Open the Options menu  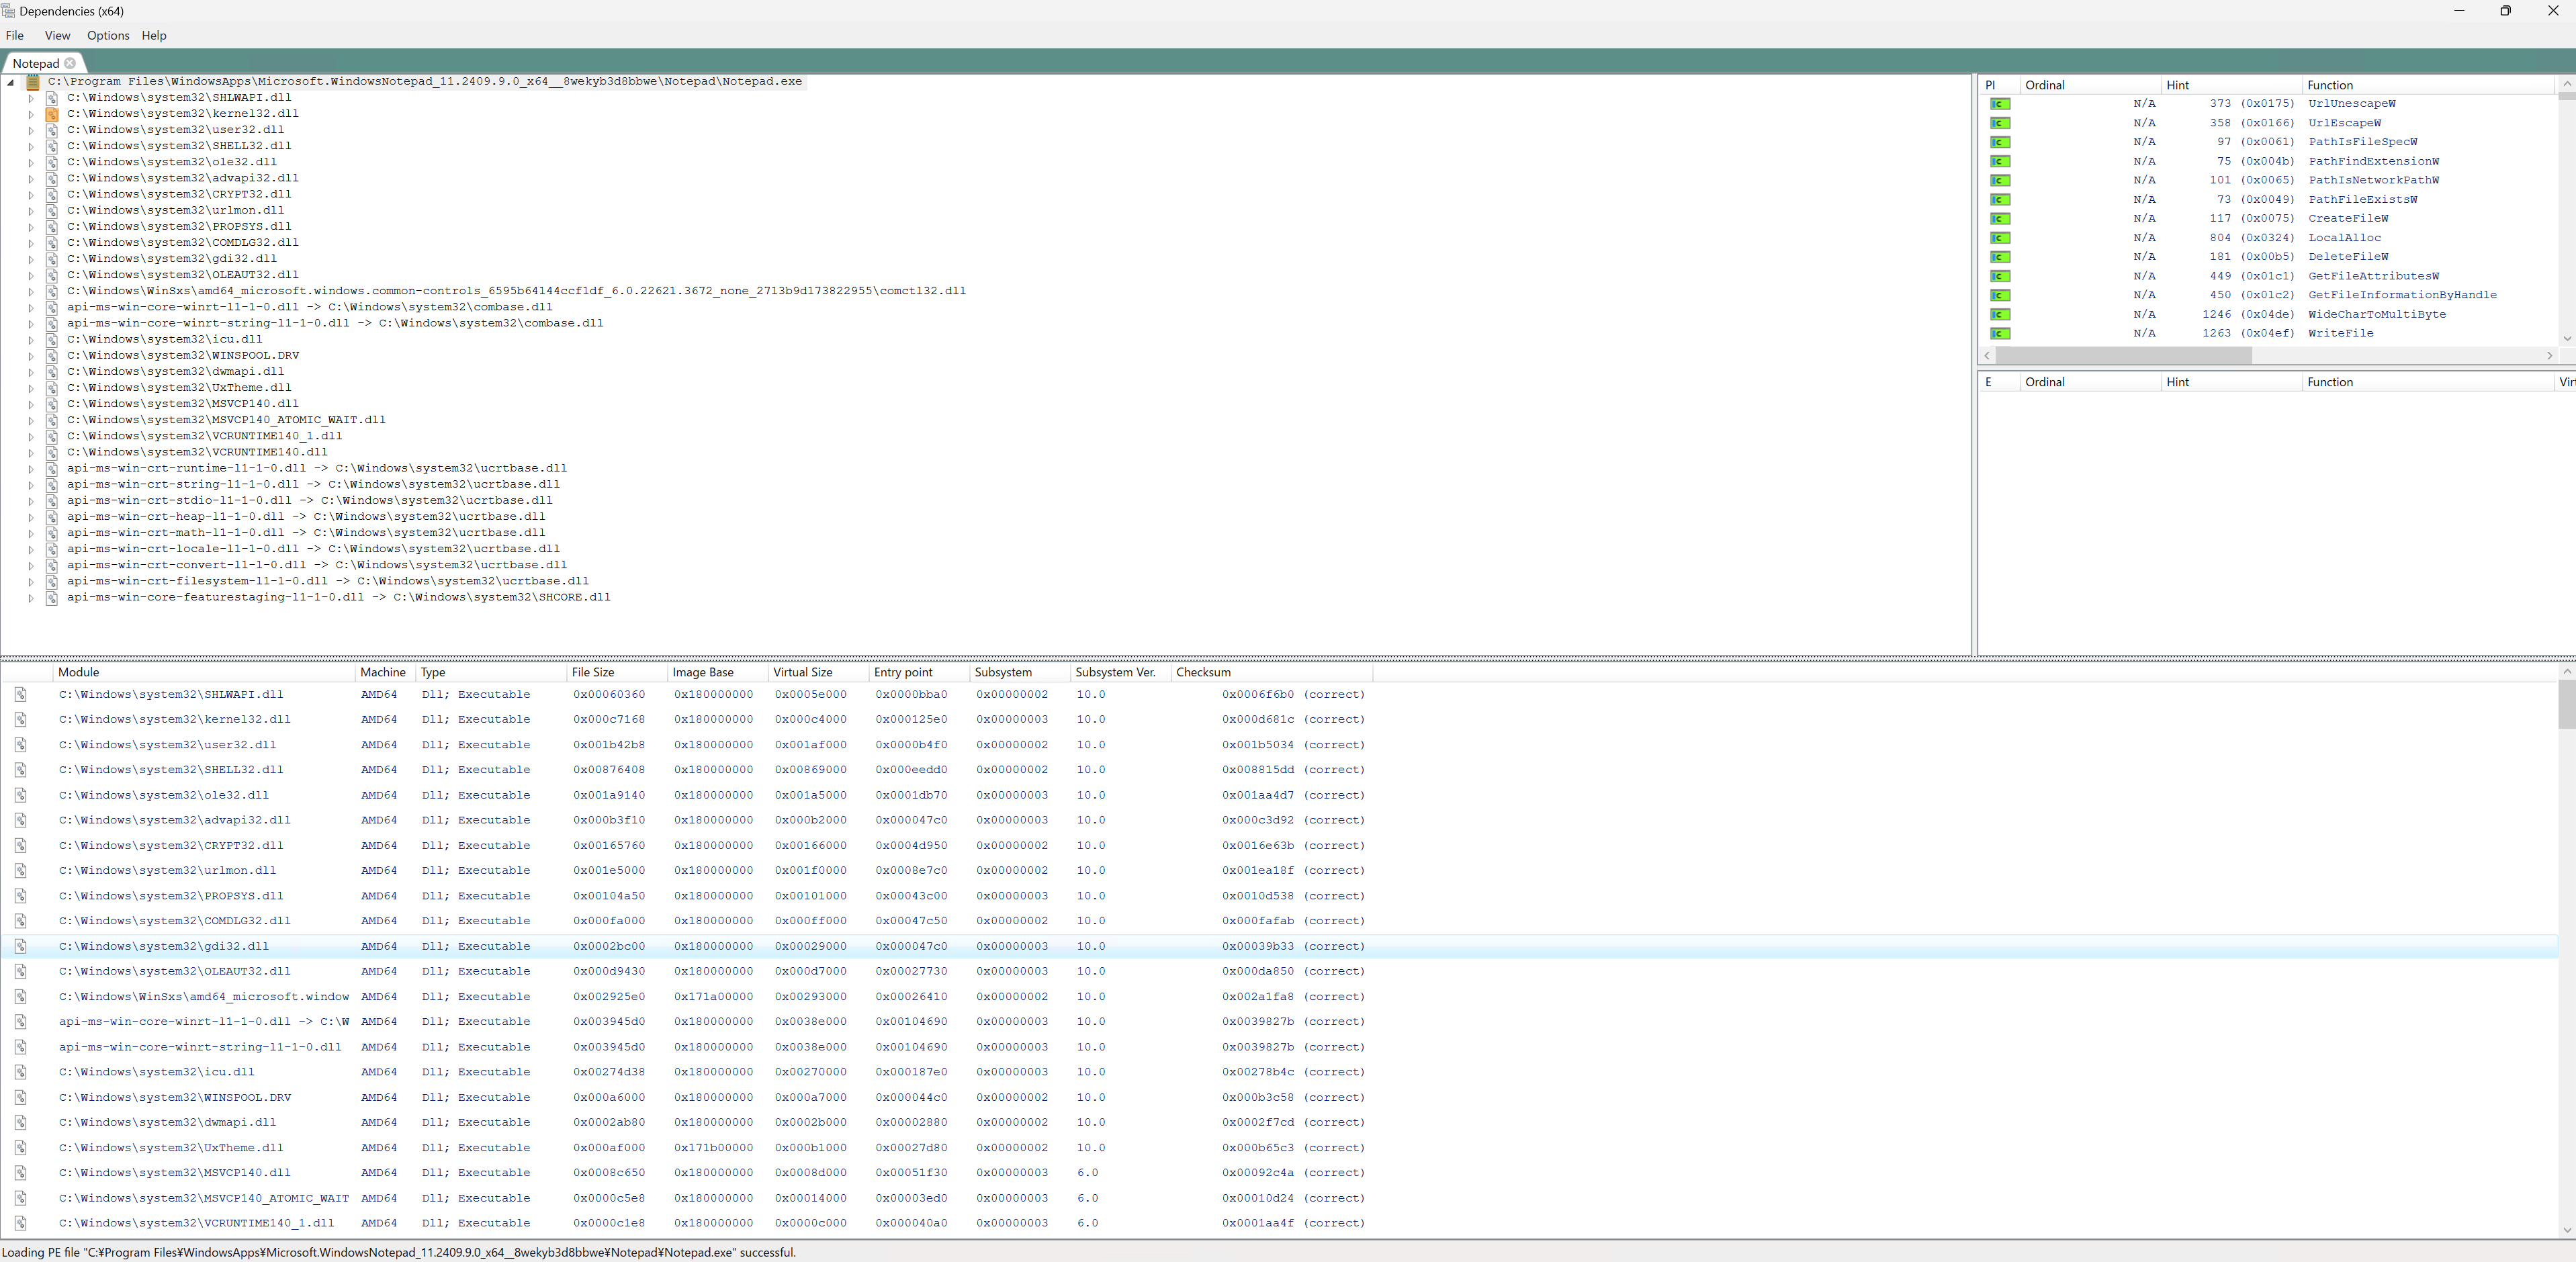(x=108, y=35)
